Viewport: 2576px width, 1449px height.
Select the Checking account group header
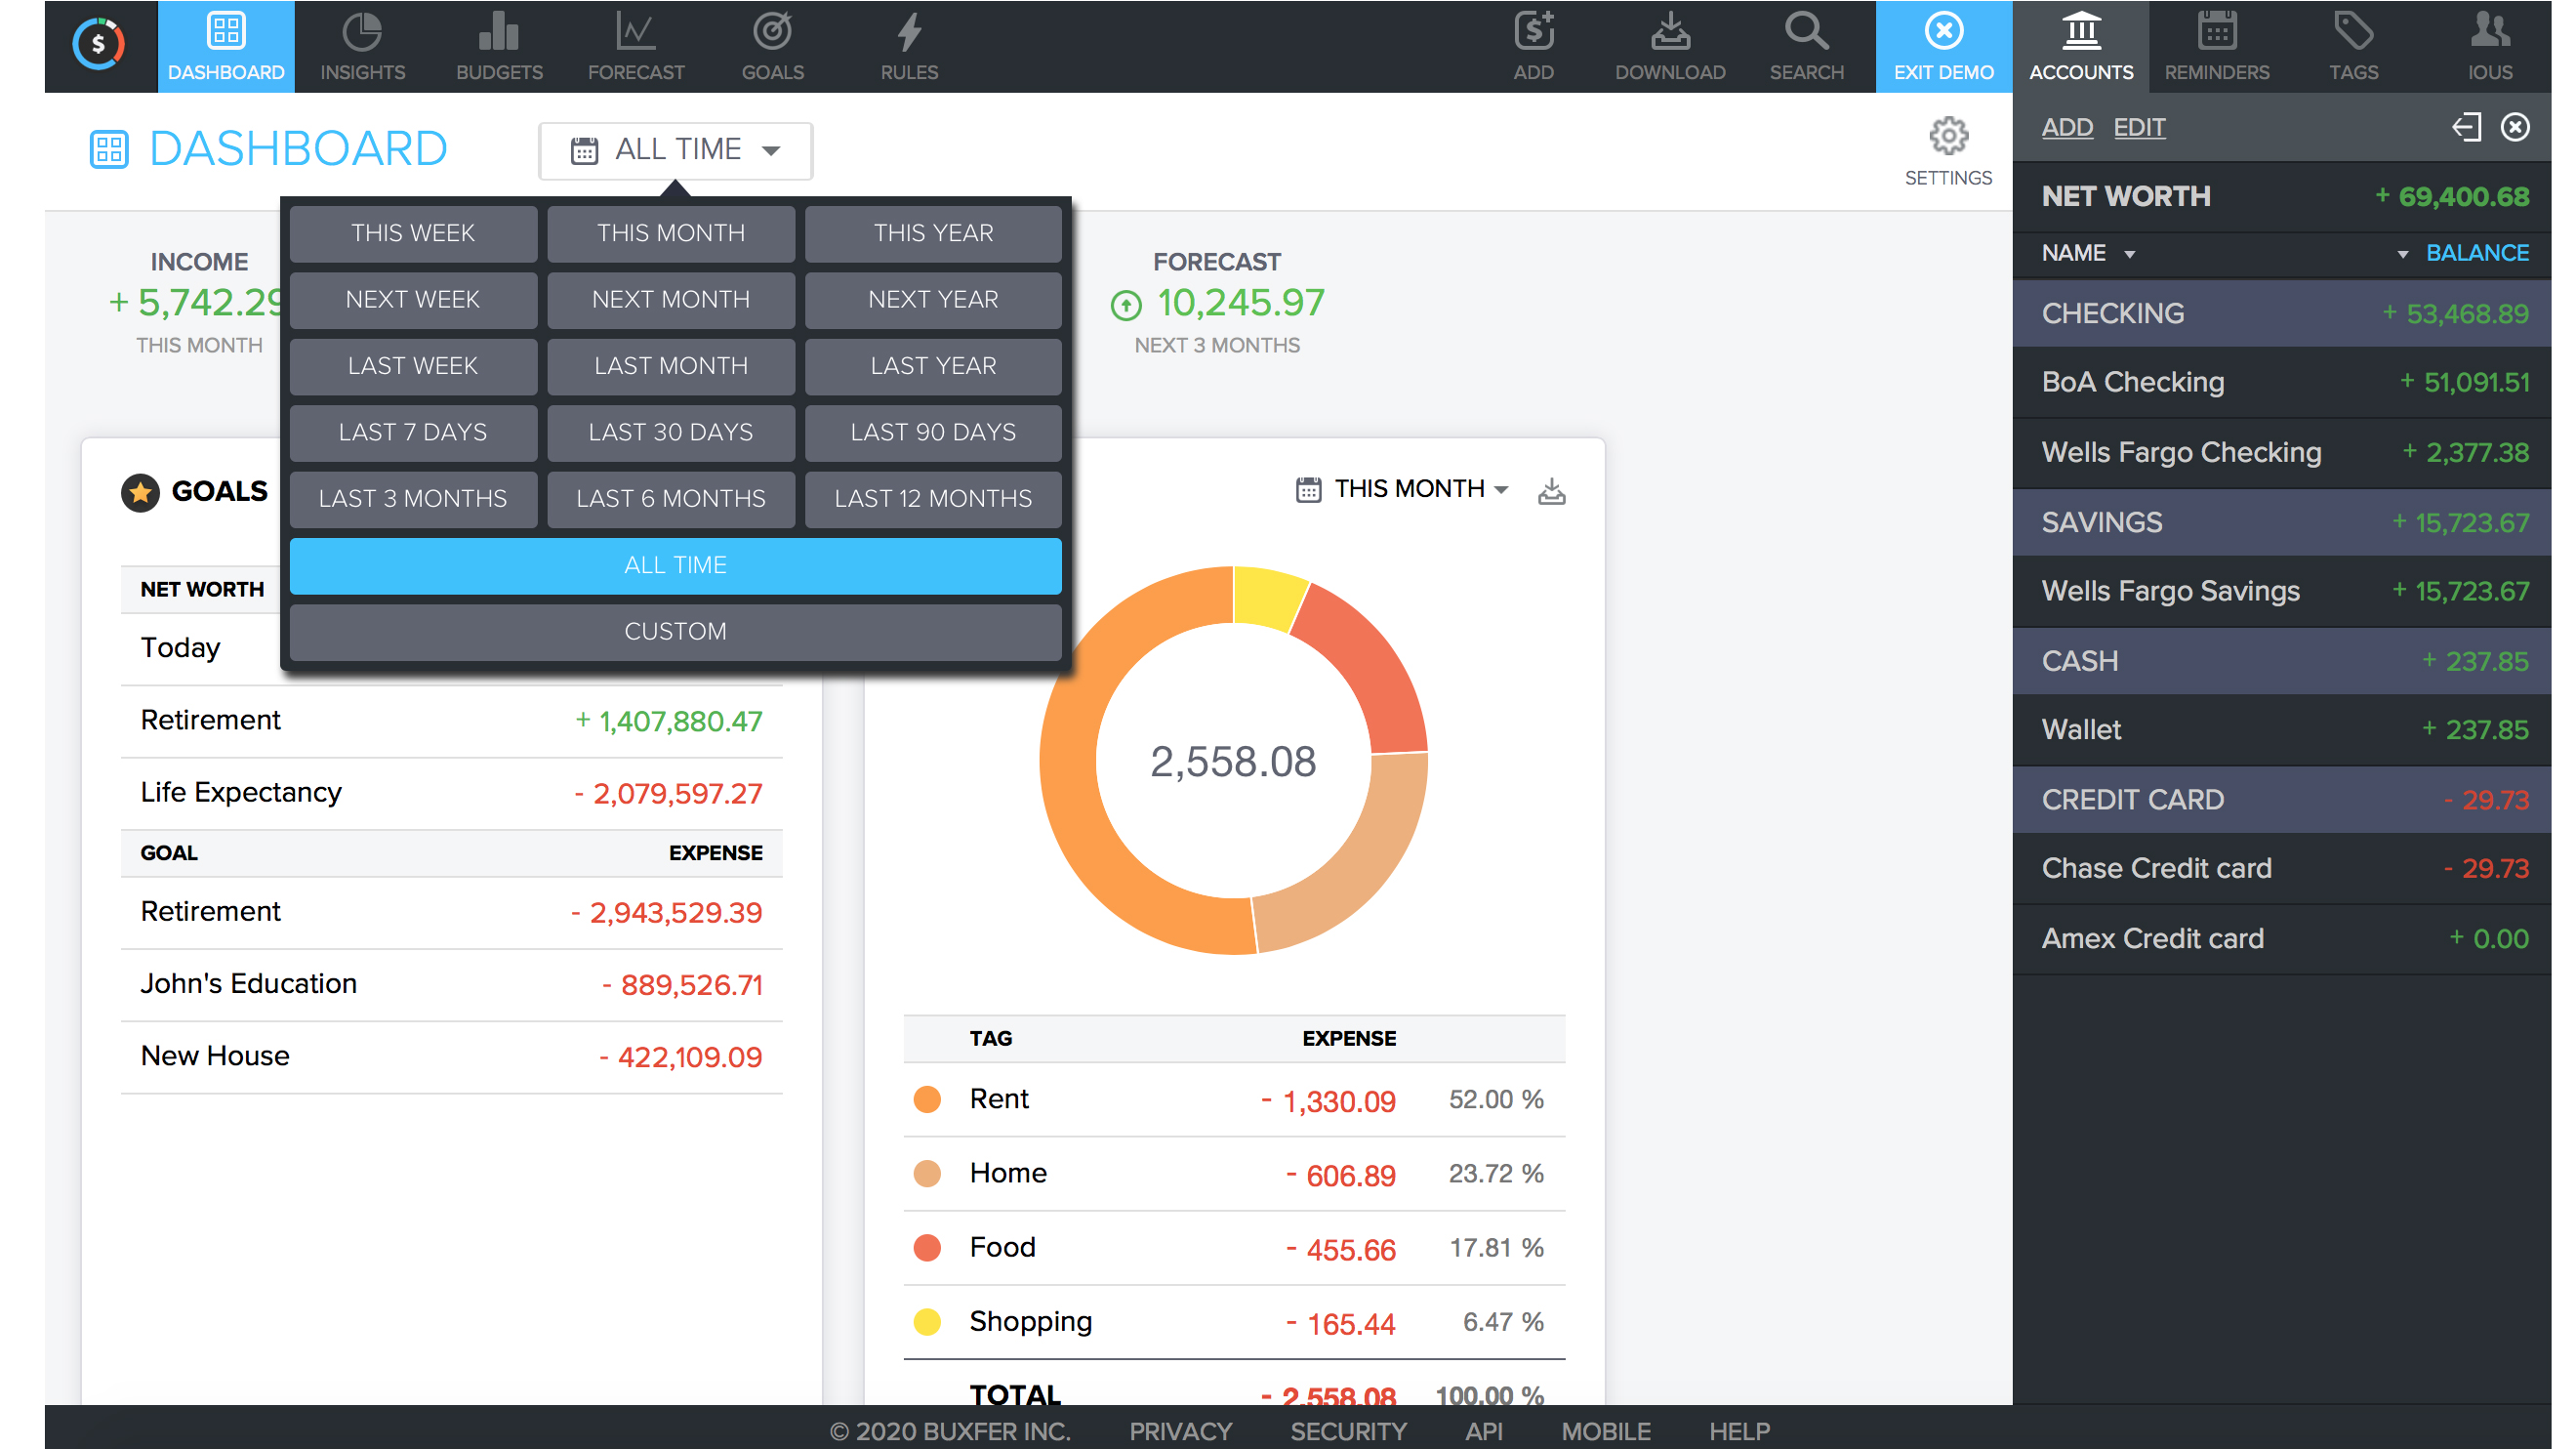coord(2282,313)
